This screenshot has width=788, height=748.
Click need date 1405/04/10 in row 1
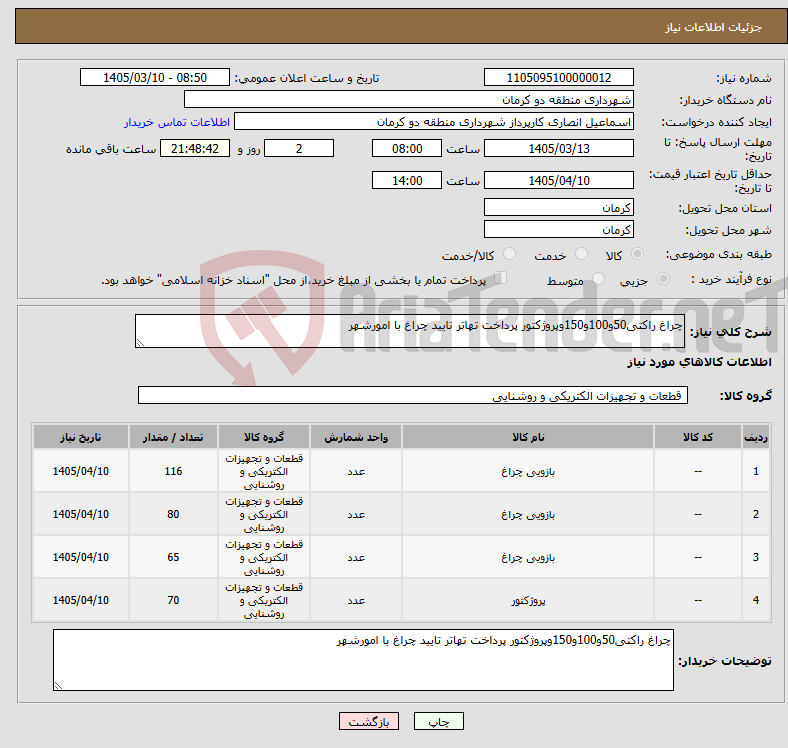81,471
